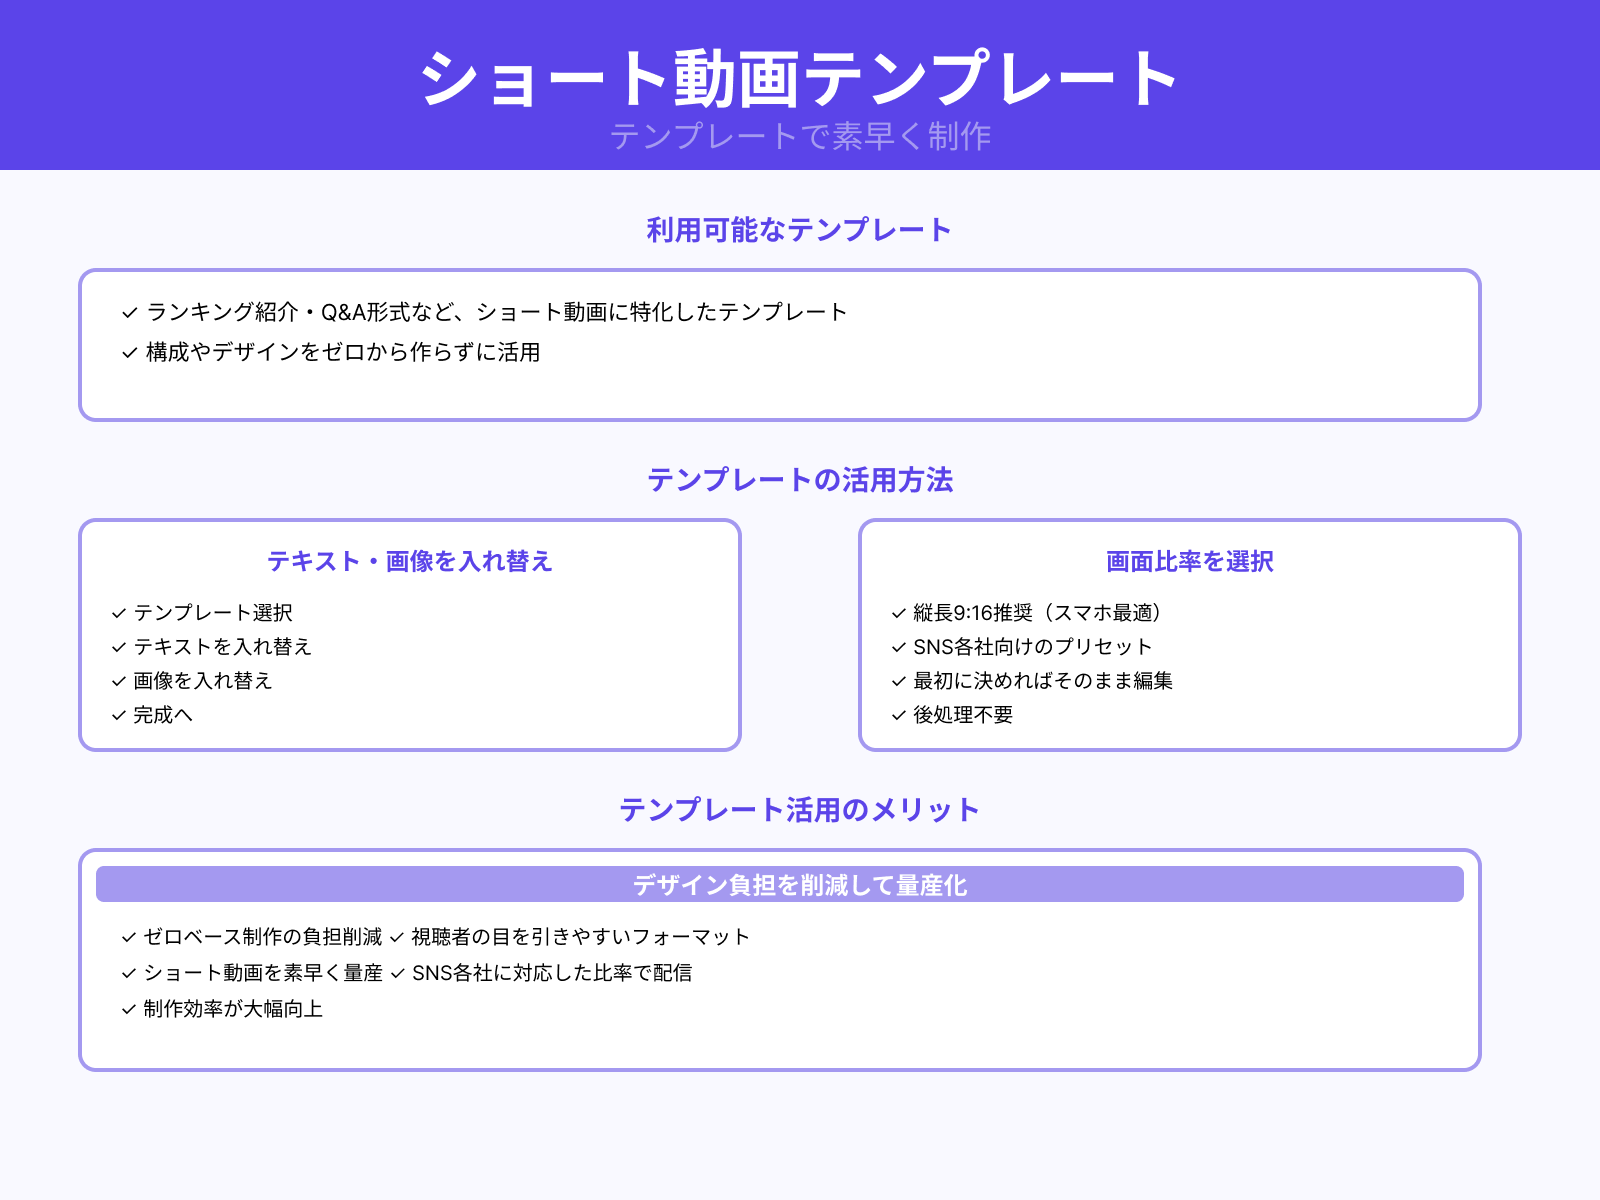Click the checkmark icon beside 完成へ
Image resolution: width=1600 pixels, height=1200 pixels.
click(119, 715)
